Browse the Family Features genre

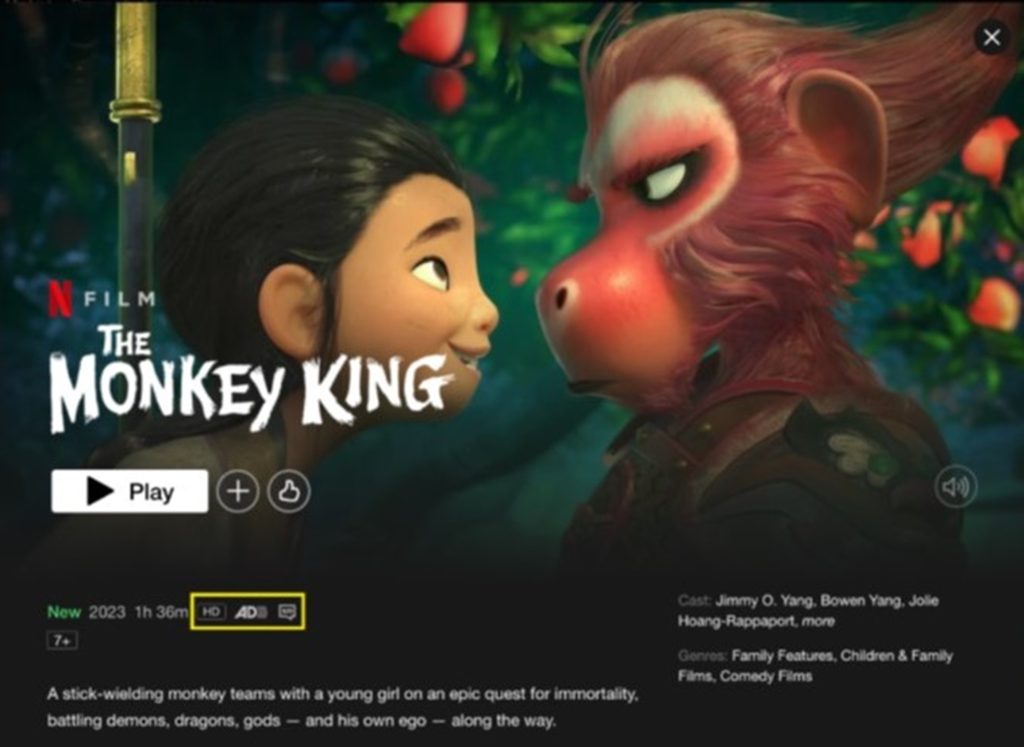[x=782, y=655]
